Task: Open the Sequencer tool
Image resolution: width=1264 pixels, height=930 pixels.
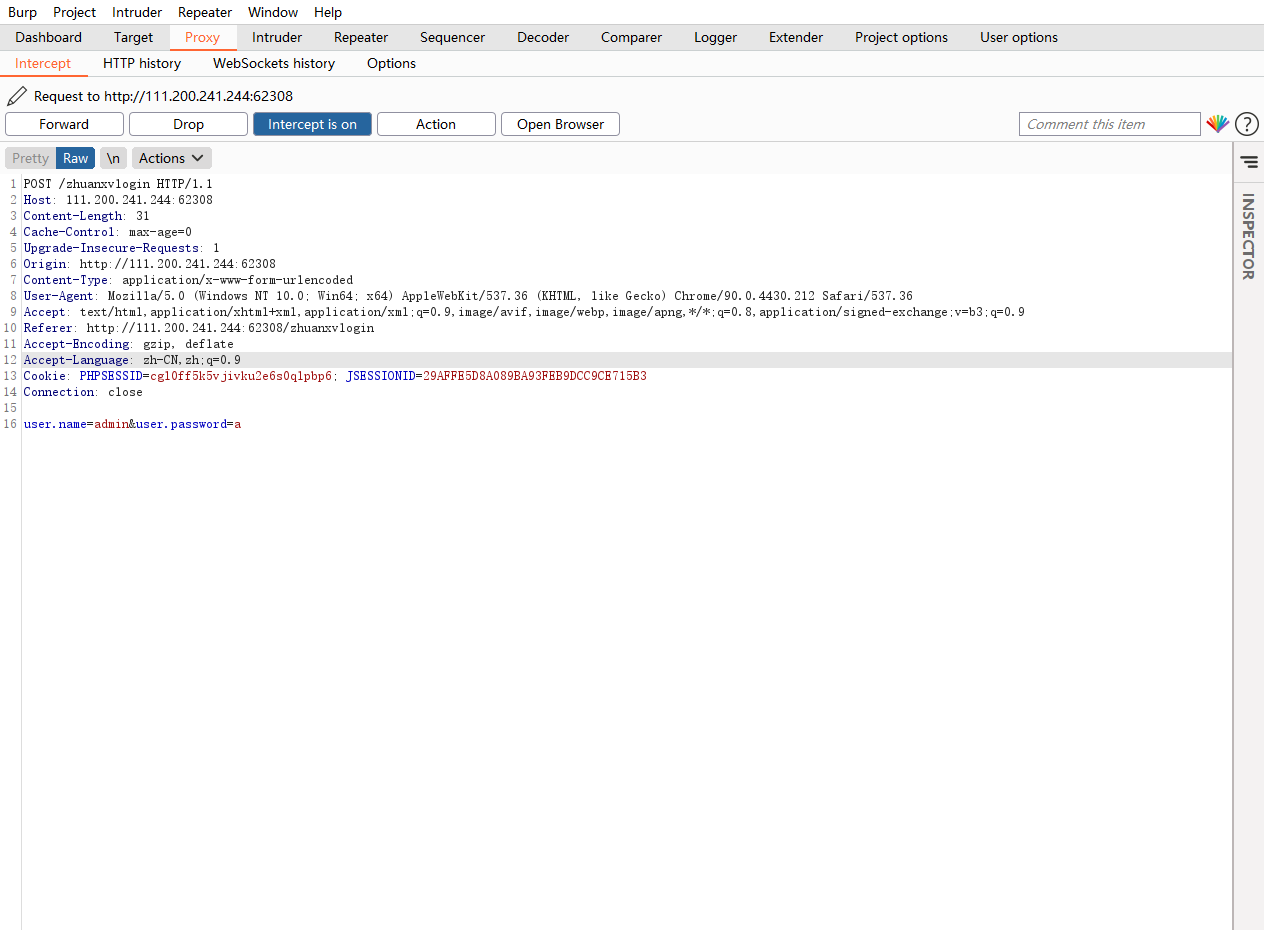Action: coord(452,37)
